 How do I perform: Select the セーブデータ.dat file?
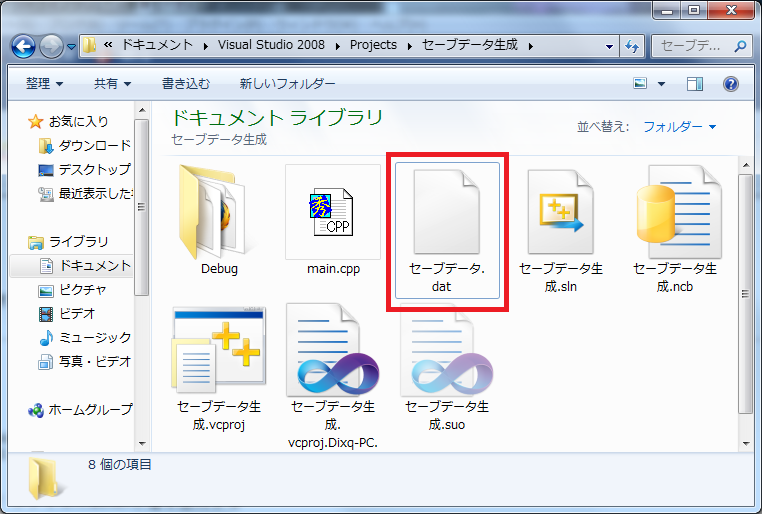[x=447, y=212]
